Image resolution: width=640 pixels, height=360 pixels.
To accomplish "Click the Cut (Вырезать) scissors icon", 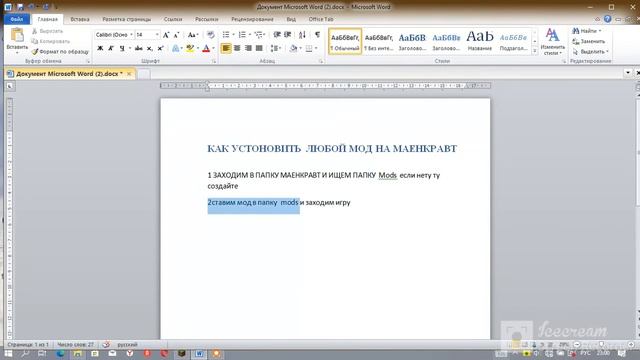I will click(x=35, y=31).
